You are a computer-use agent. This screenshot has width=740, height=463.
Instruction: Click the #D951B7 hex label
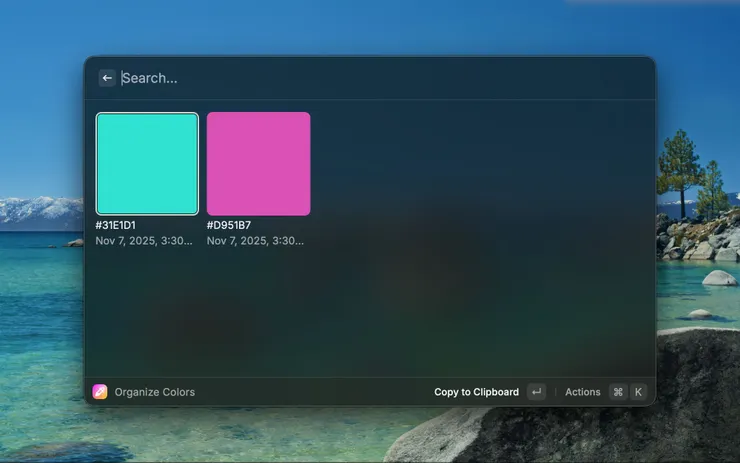229,225
